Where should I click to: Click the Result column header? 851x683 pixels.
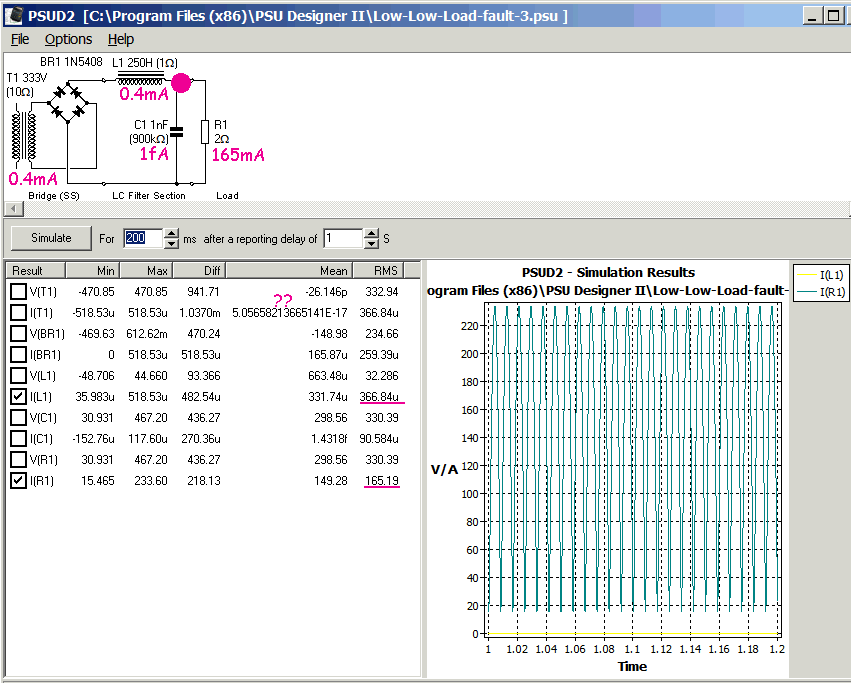pyautogui.click(x=36, y=270)
